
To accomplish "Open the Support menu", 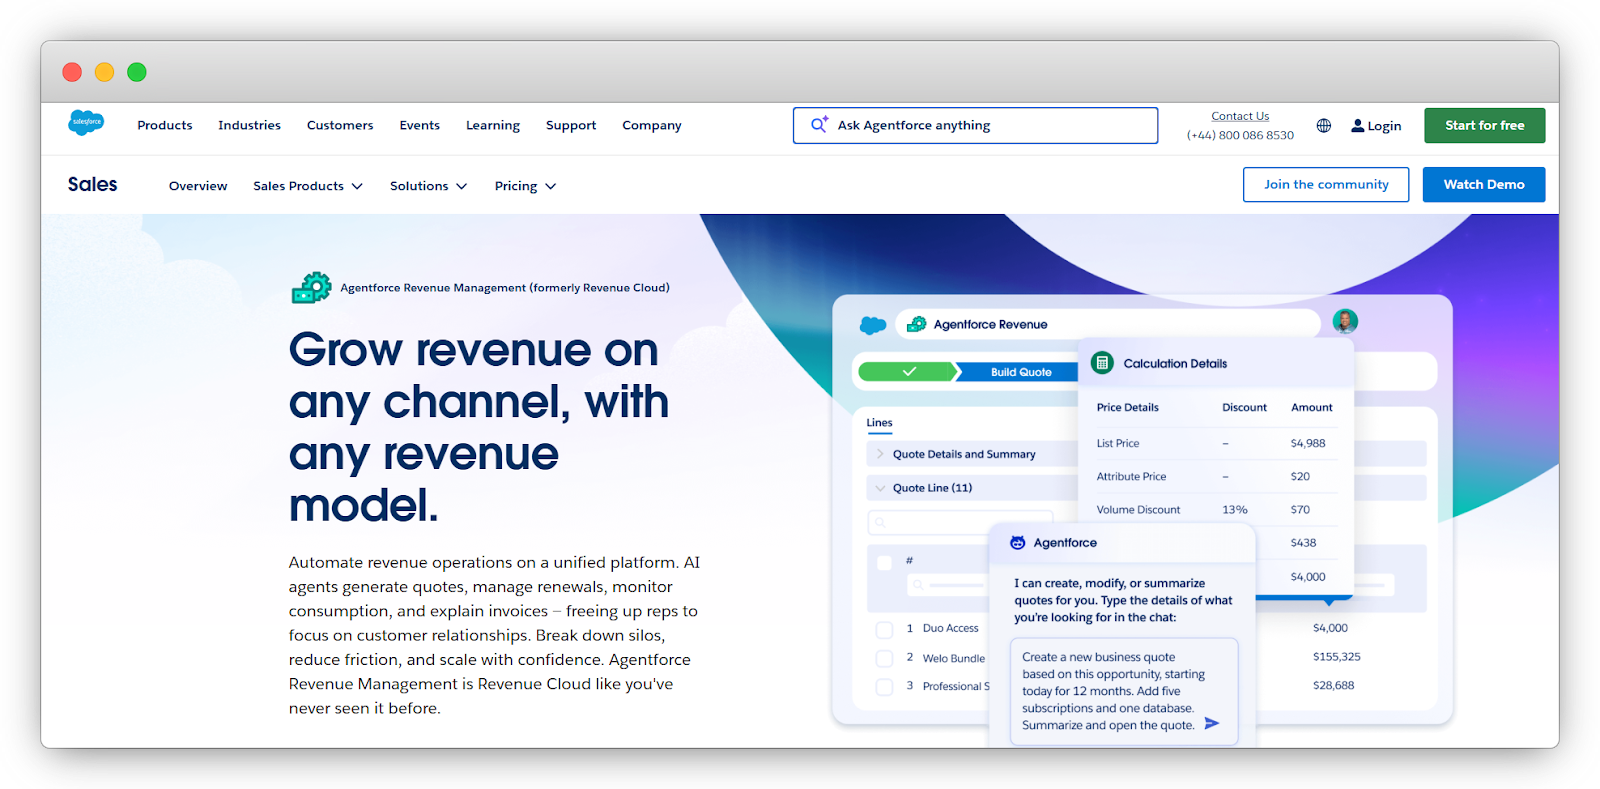I will pyautogui.click(x=571, y=125).
